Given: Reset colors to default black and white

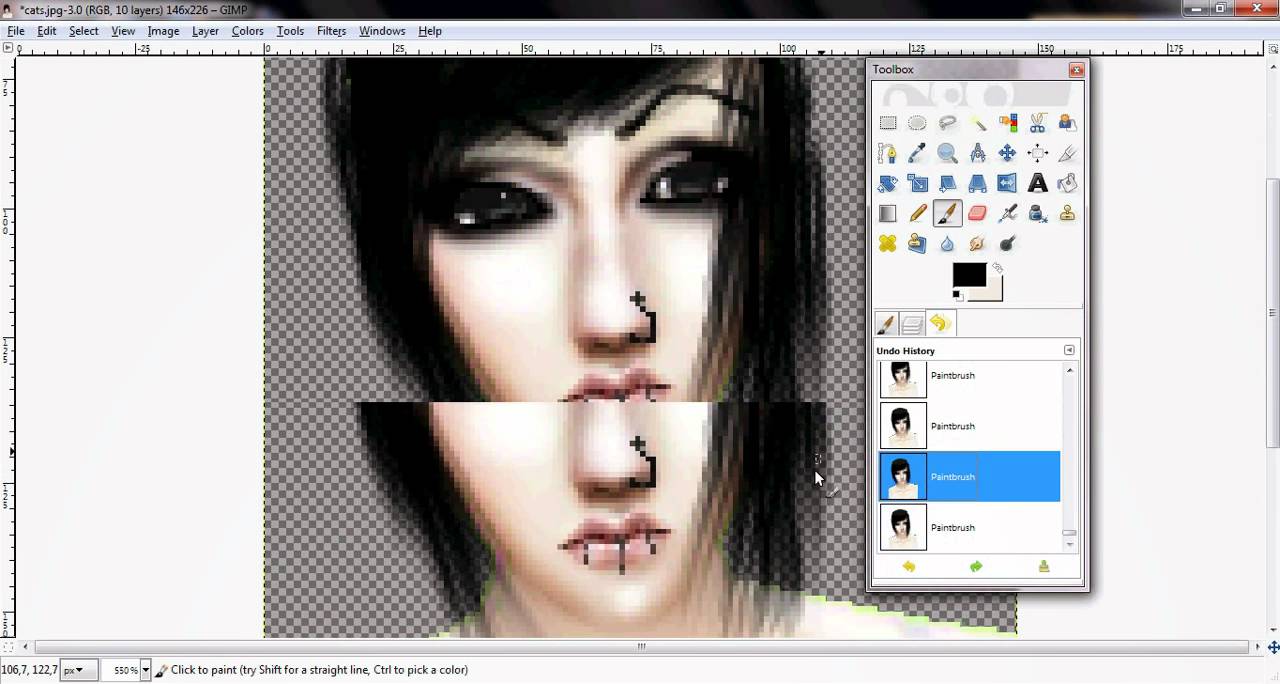Looking at the screenshot, I should tap(958, 295).
